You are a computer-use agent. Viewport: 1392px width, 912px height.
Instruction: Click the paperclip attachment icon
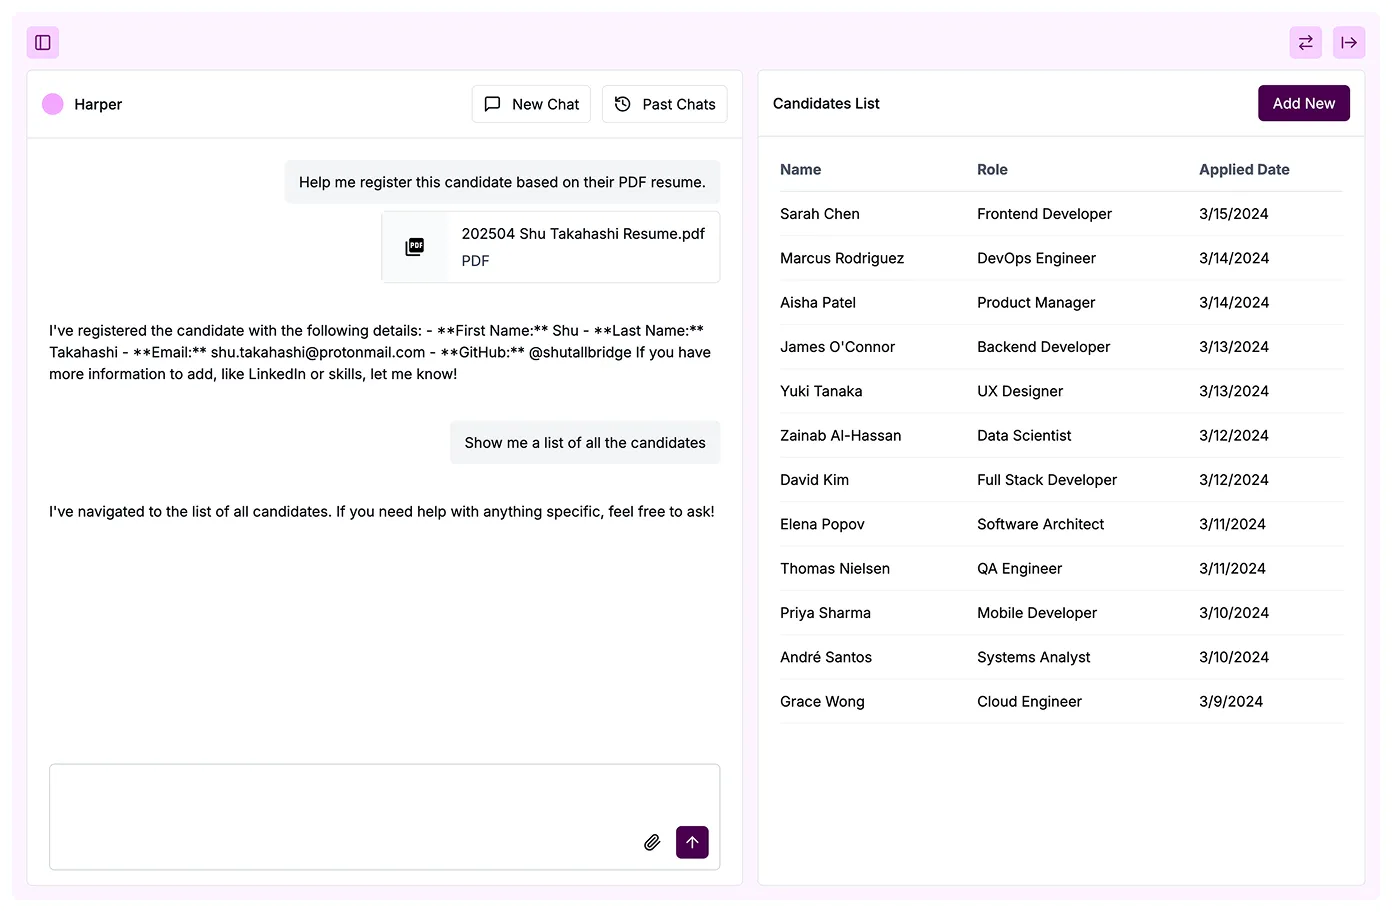pyautogui.click(x=652, y=842)
